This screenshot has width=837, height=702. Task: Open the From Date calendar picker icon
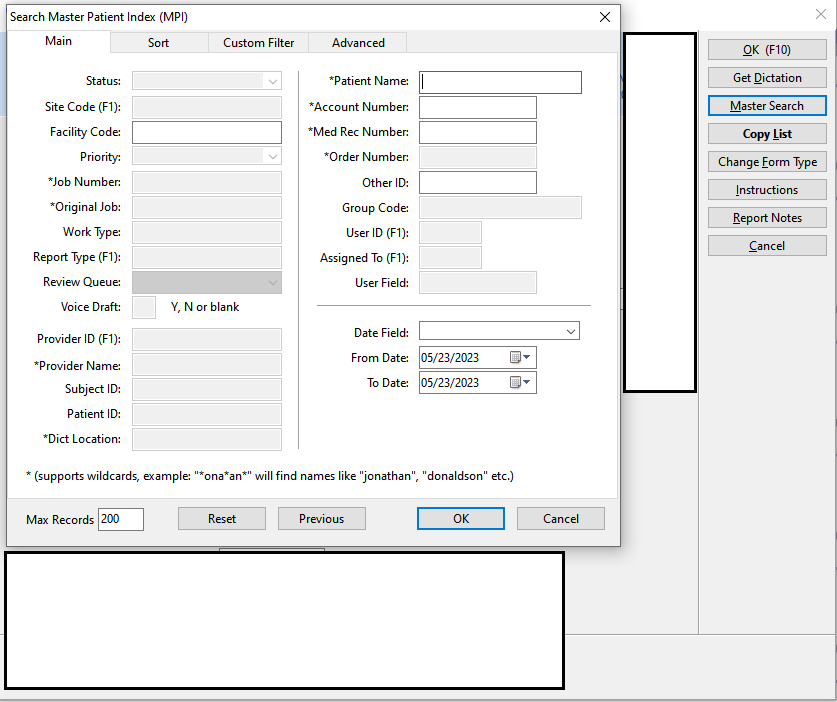click(519, 357)
